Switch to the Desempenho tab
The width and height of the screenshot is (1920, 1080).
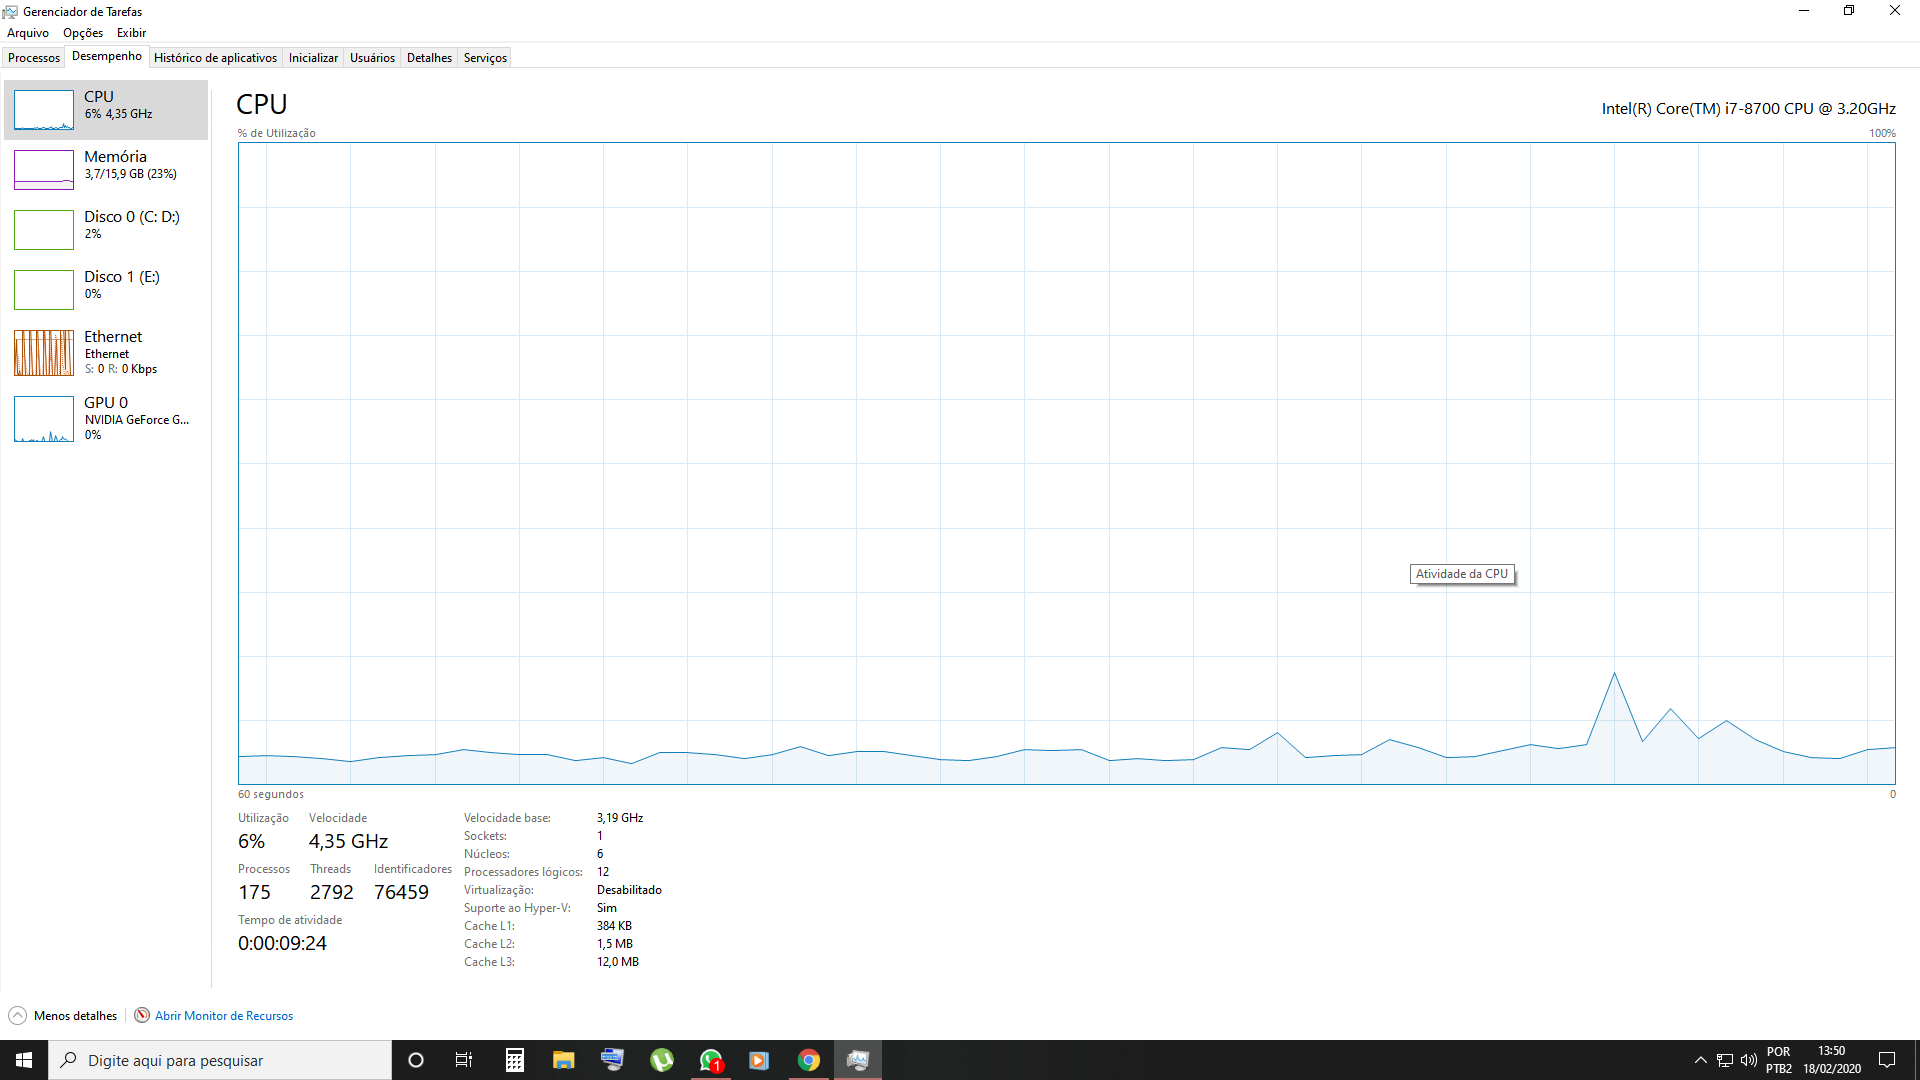pyautogui.click(x=107, y=57)
